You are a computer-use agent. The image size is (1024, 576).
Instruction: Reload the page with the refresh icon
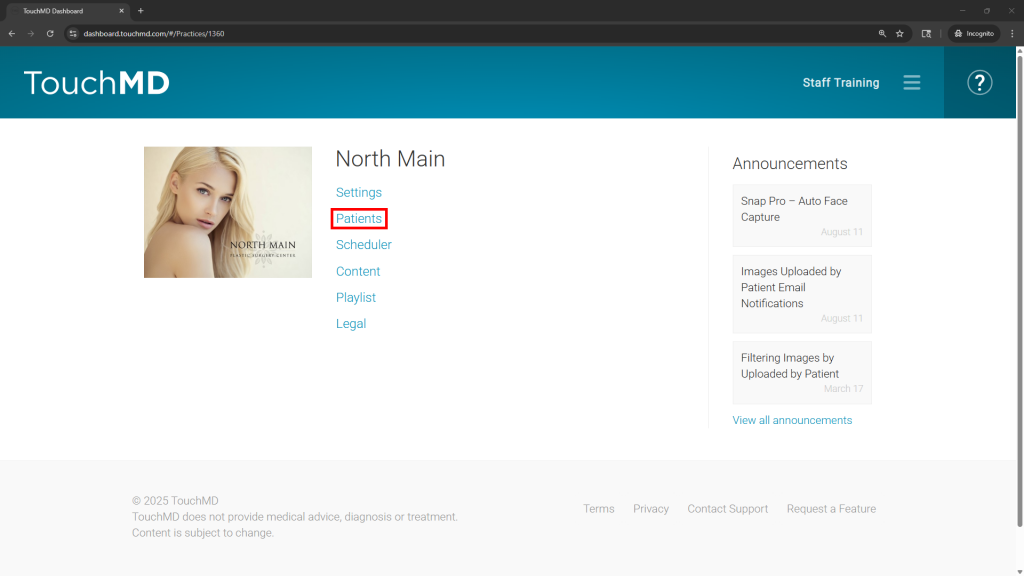tap(50, 33)
